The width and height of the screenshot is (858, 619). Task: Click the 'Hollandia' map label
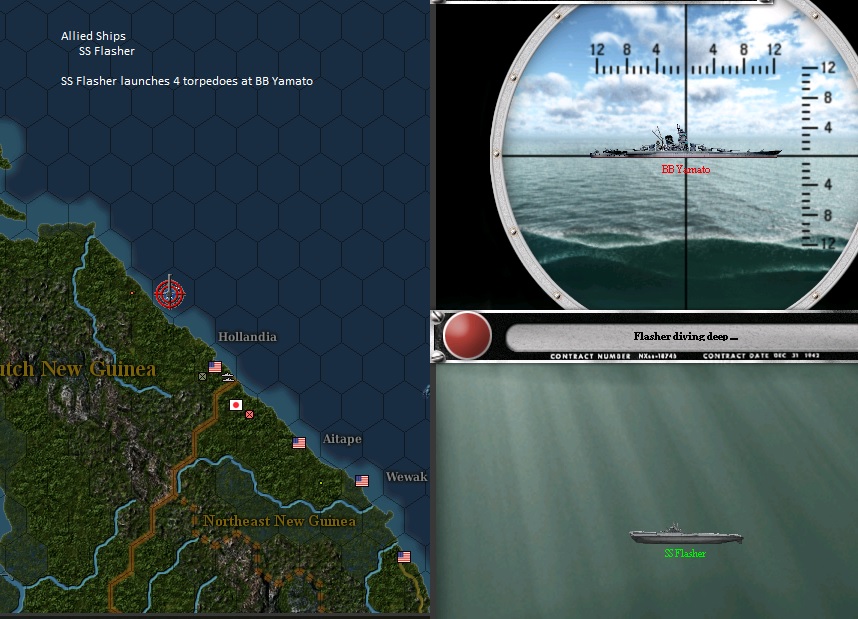[247, 337]
